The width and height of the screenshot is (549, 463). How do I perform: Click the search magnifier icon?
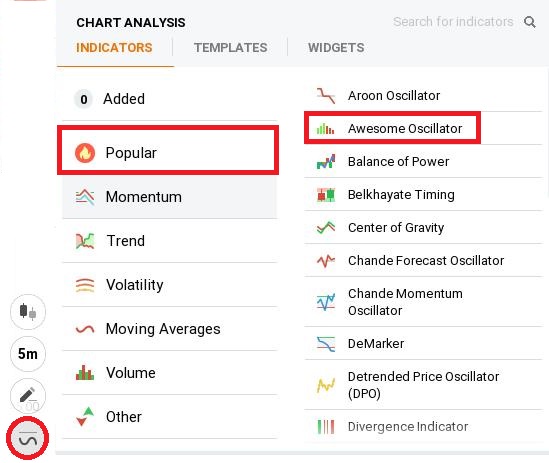[529, 22]
